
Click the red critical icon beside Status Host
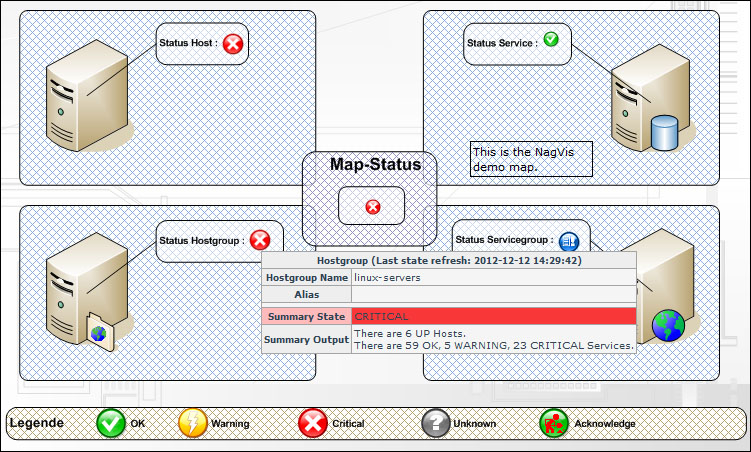click(x=233, y=44)
